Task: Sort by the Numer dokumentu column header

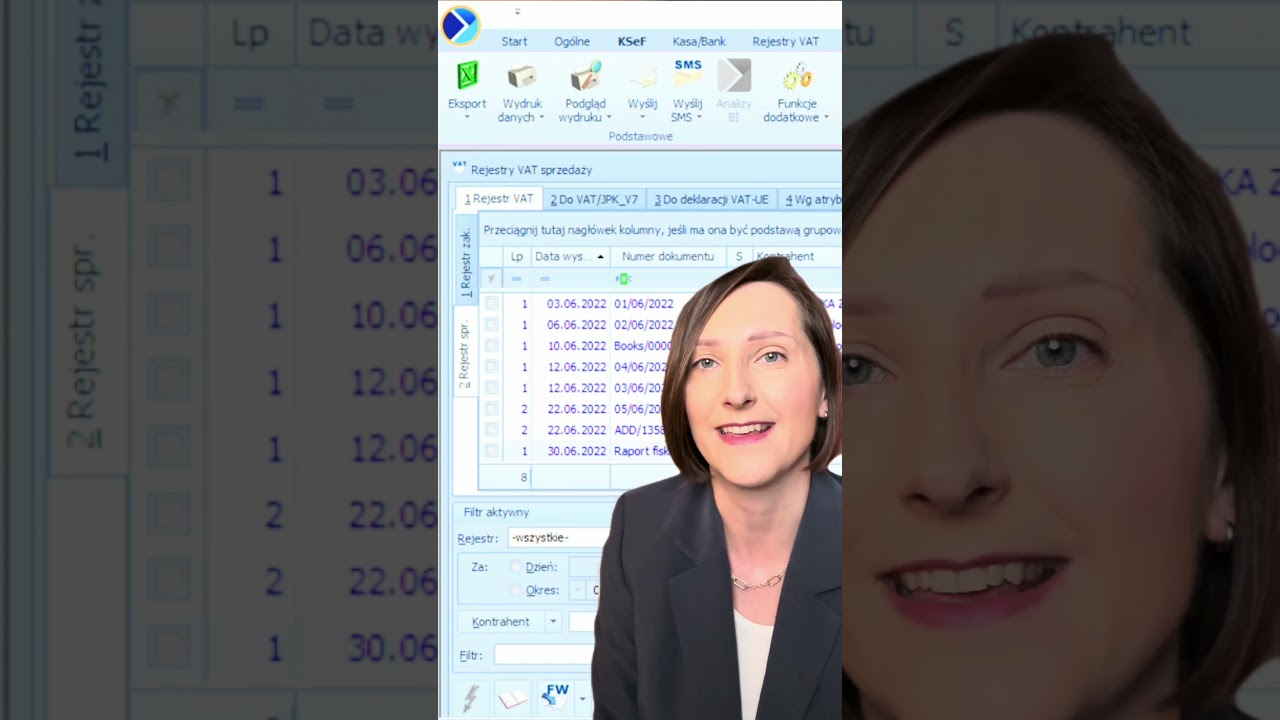Action: pos(668,257)
